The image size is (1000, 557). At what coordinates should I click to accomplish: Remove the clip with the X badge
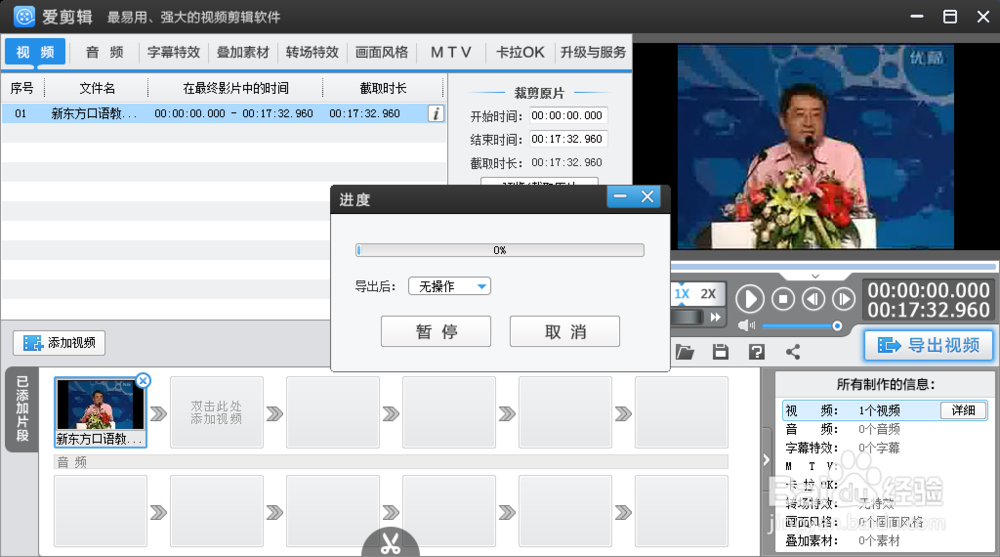pos(143,381)
